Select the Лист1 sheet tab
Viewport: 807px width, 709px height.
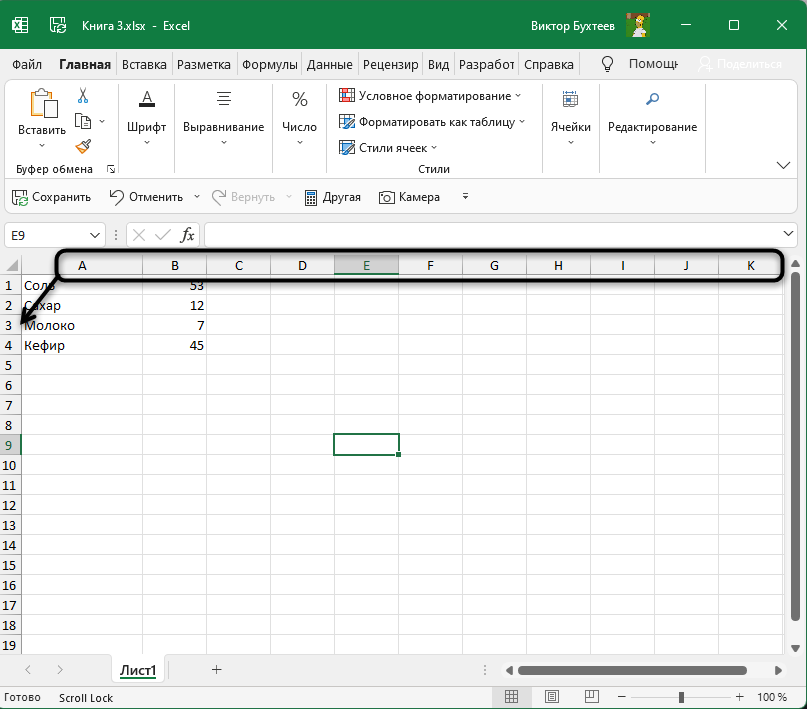coord(138,670)
